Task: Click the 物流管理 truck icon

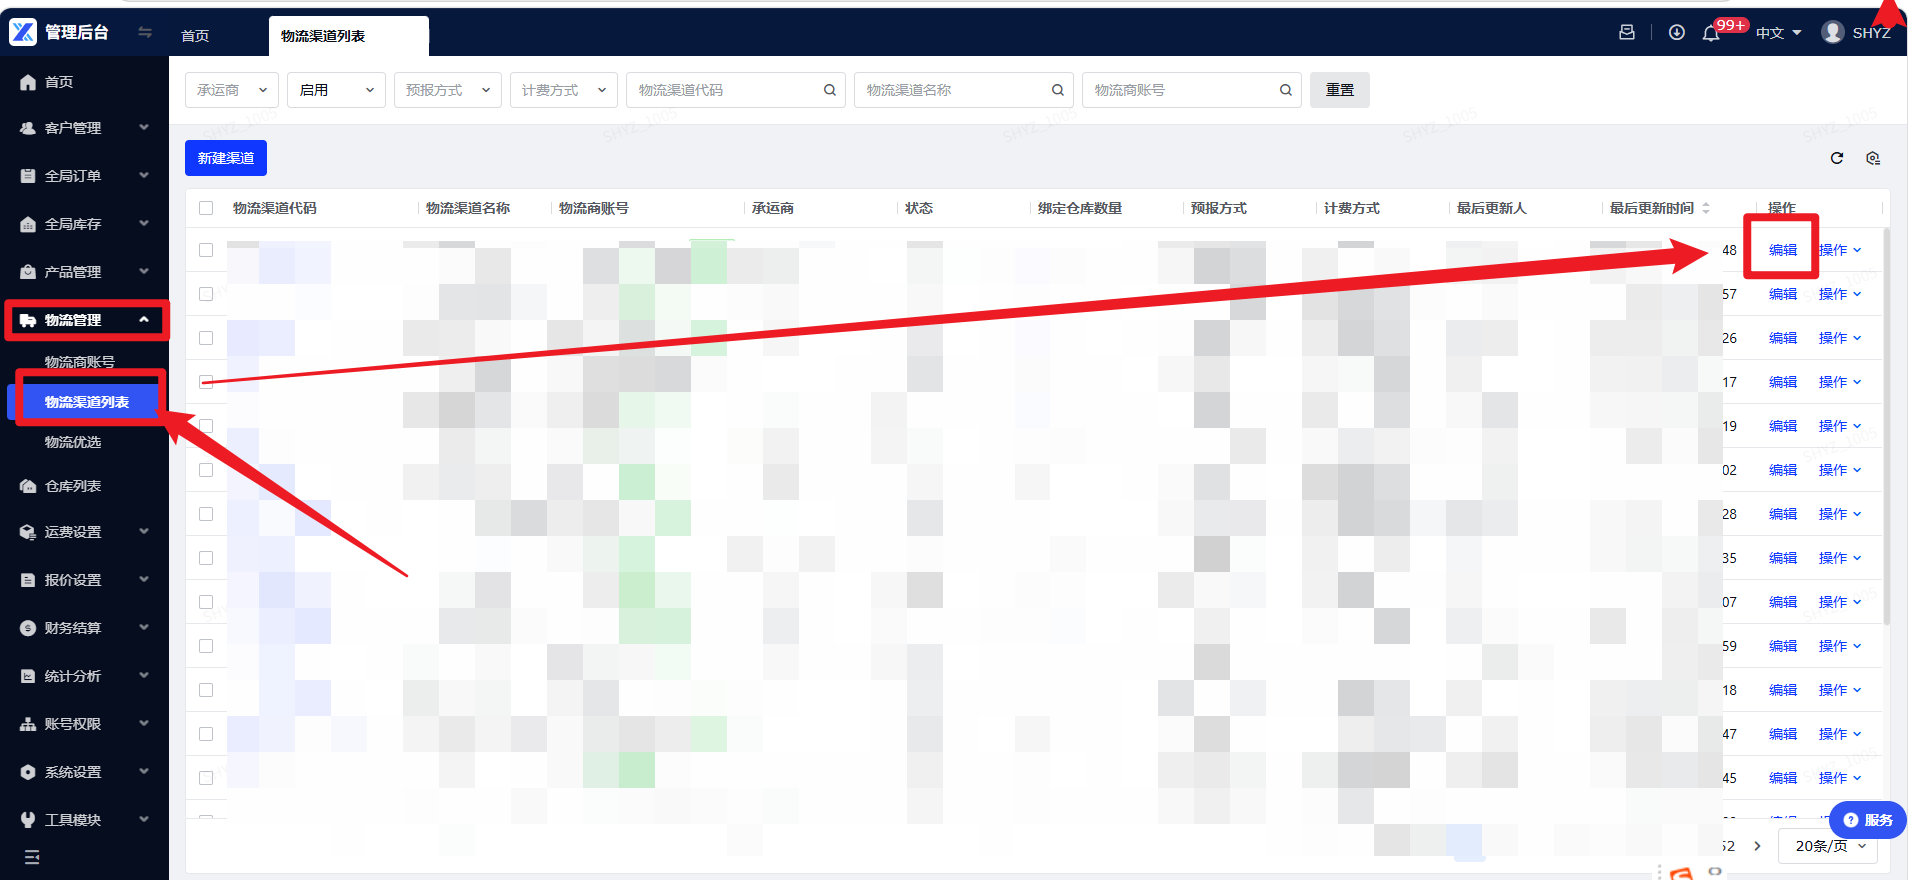Action: click(28, 320)
